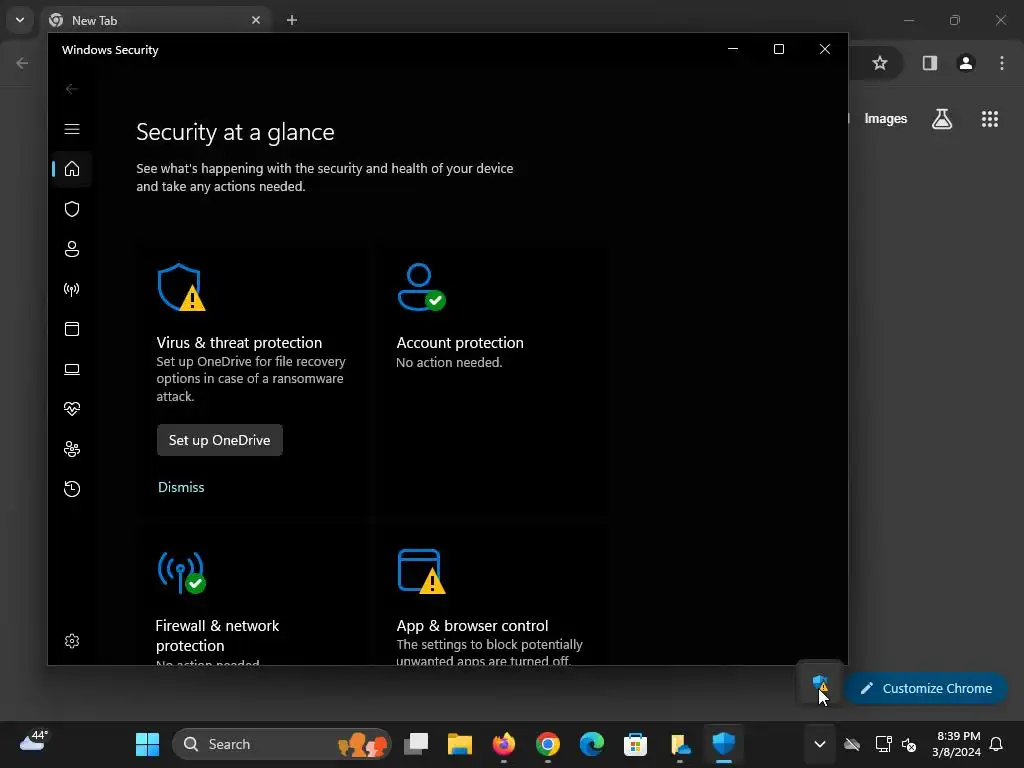Open the Firewall & network protection heading
This screenshot has height=768, width=1024.
click(217, 635)
